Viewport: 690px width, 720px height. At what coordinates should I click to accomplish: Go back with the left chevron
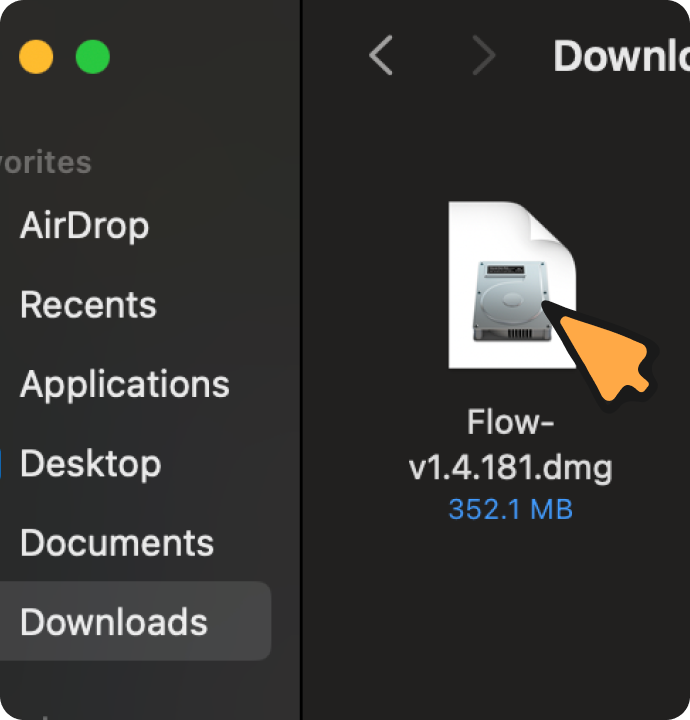(381, 55)
